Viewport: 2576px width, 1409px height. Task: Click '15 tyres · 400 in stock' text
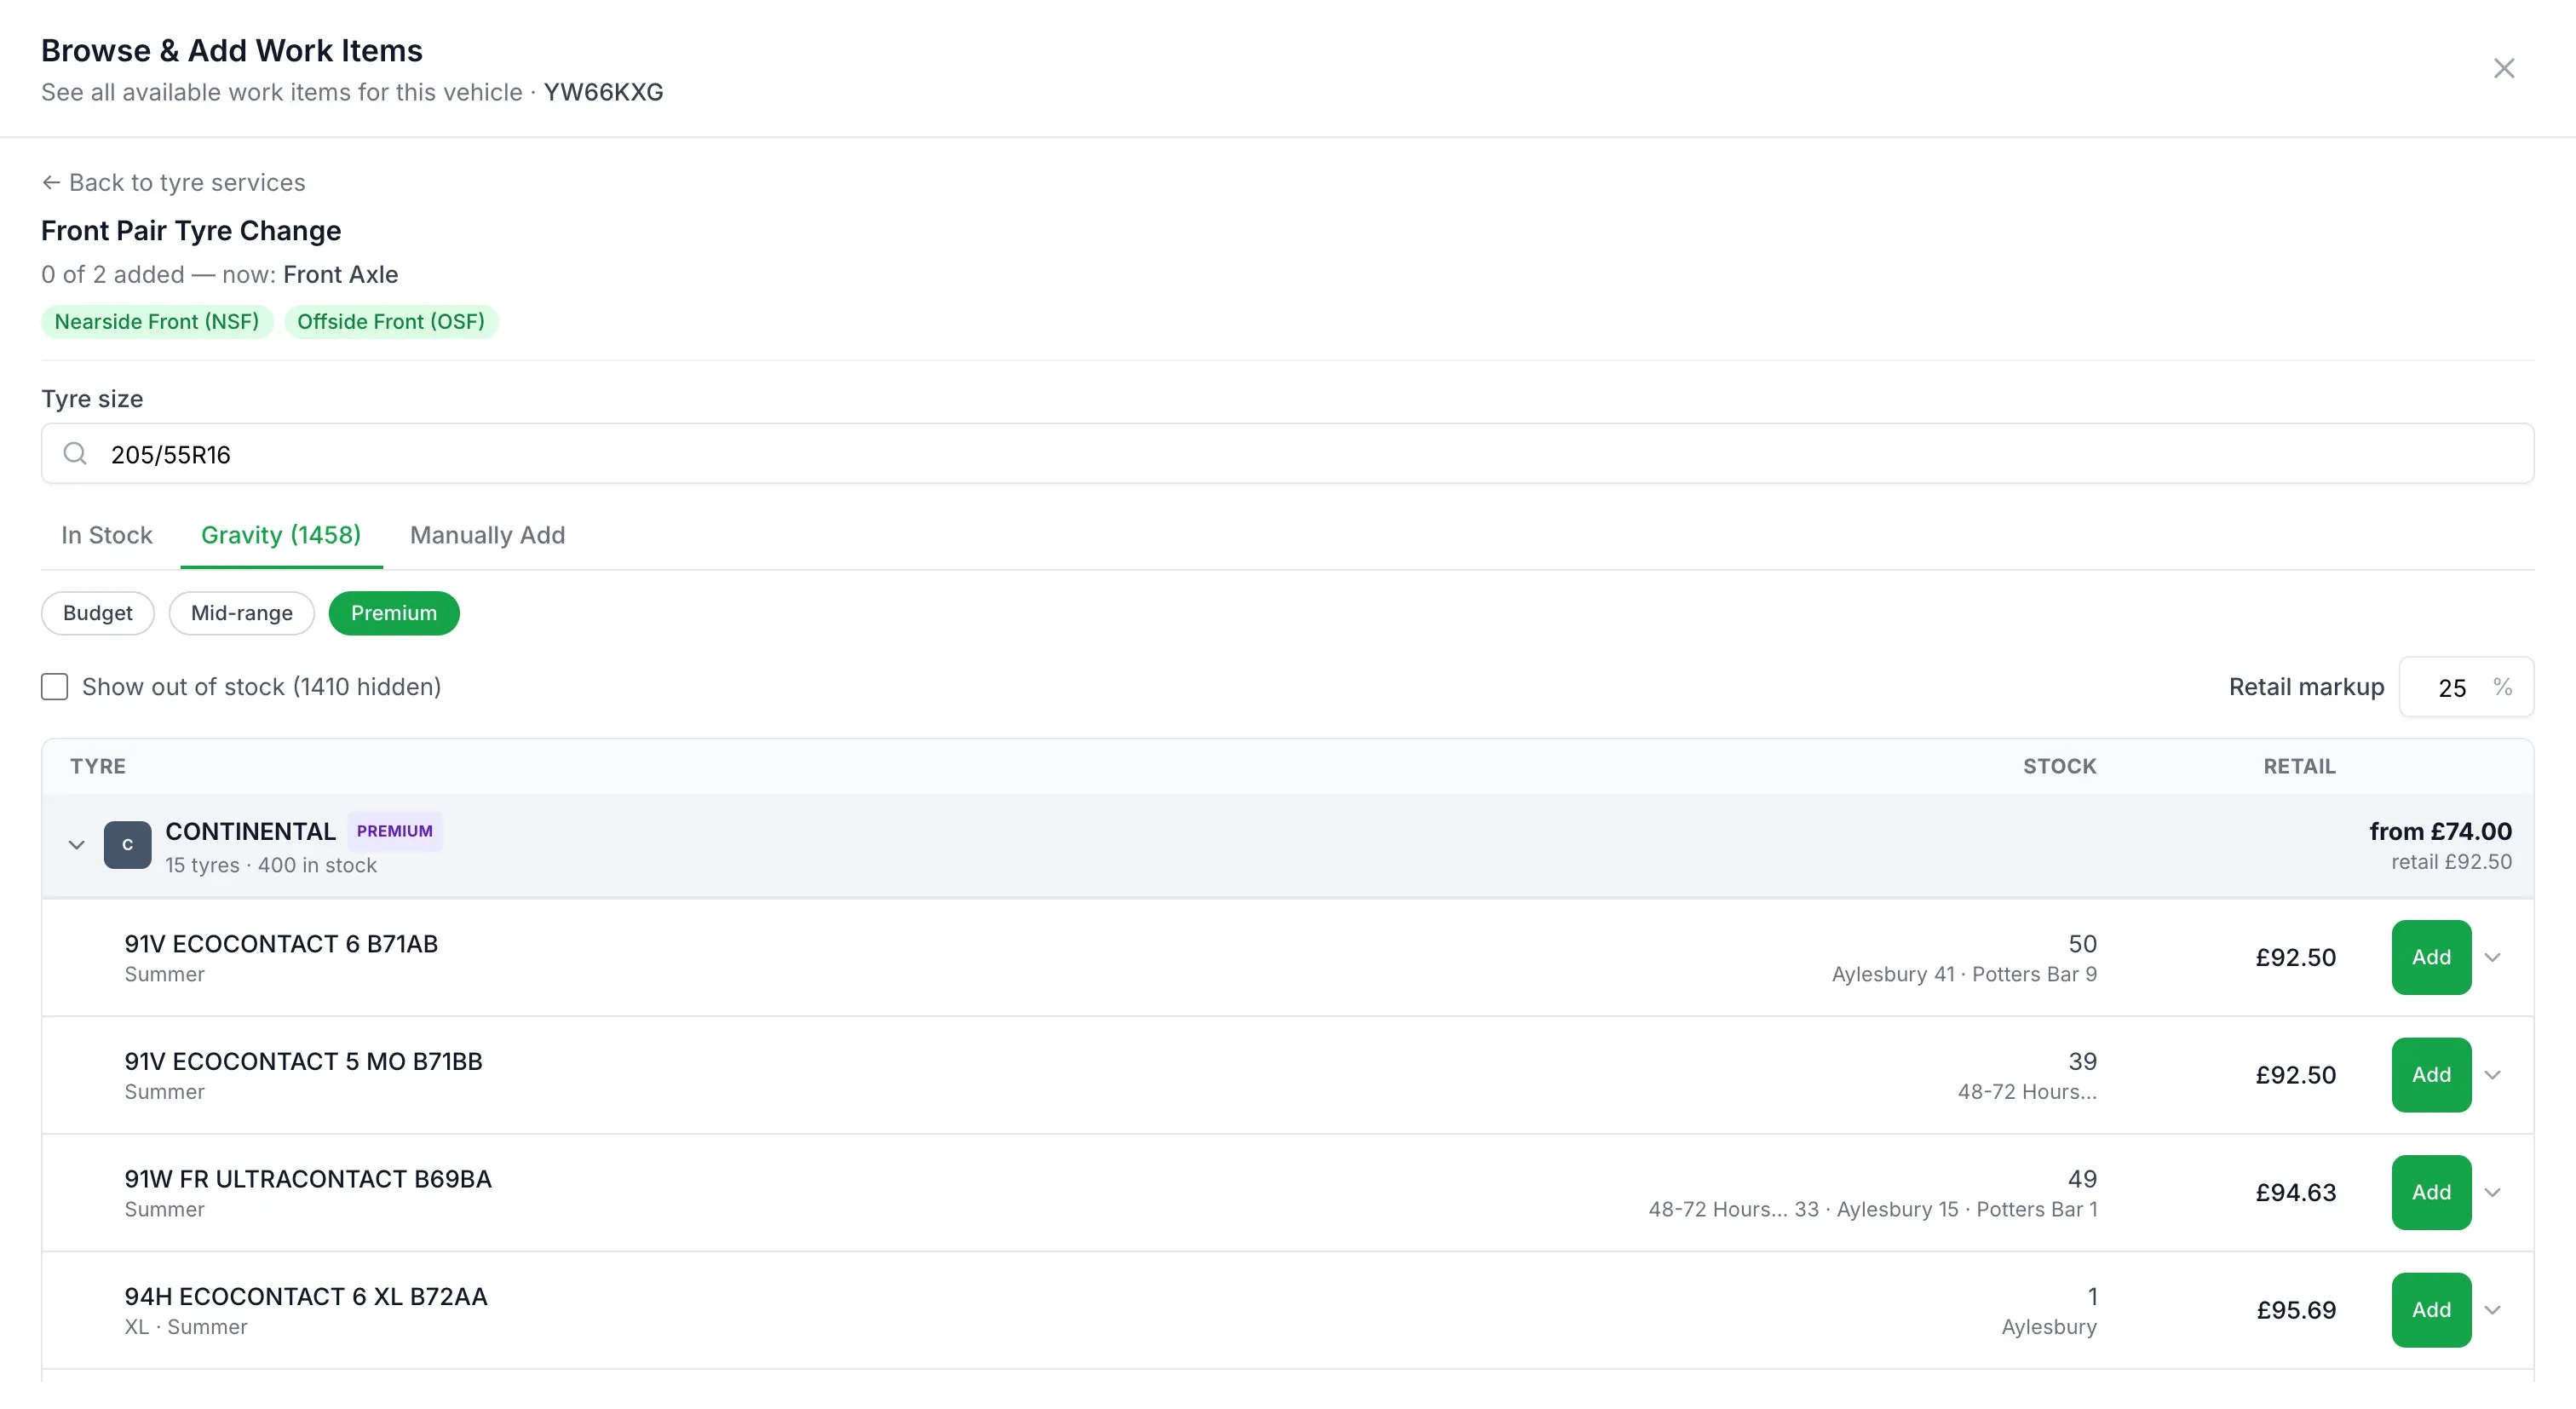click(x=271, y=865)
